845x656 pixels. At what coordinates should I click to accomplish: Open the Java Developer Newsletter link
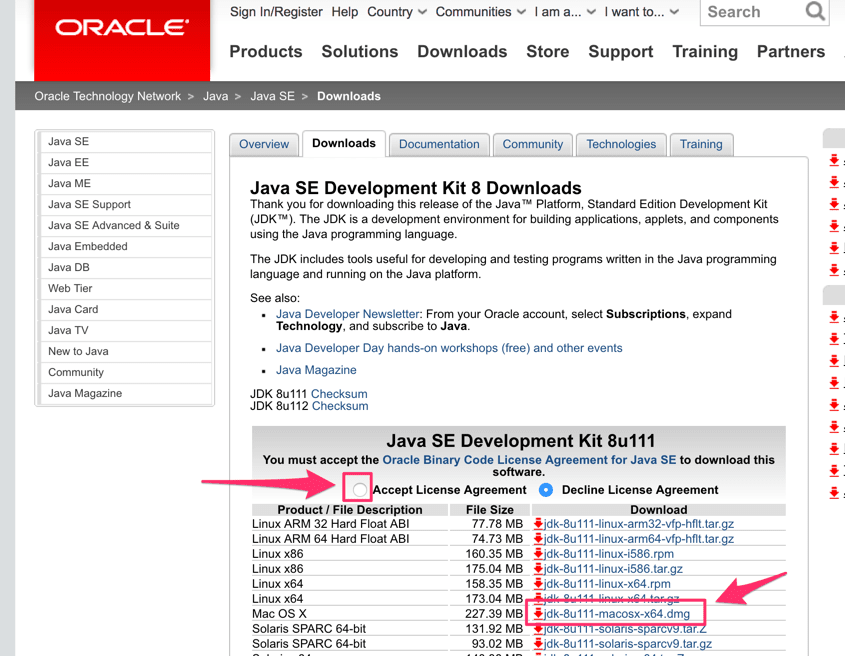[x=348, y=314]
